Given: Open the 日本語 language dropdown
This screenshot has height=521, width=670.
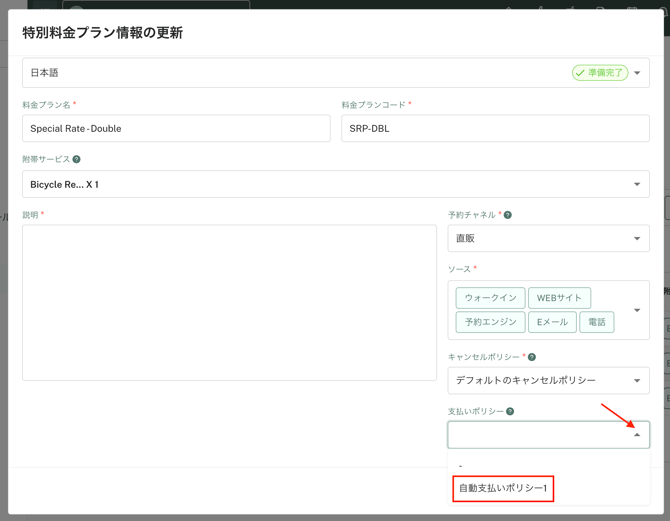Looking at the screenshot, I should [637, 73].
